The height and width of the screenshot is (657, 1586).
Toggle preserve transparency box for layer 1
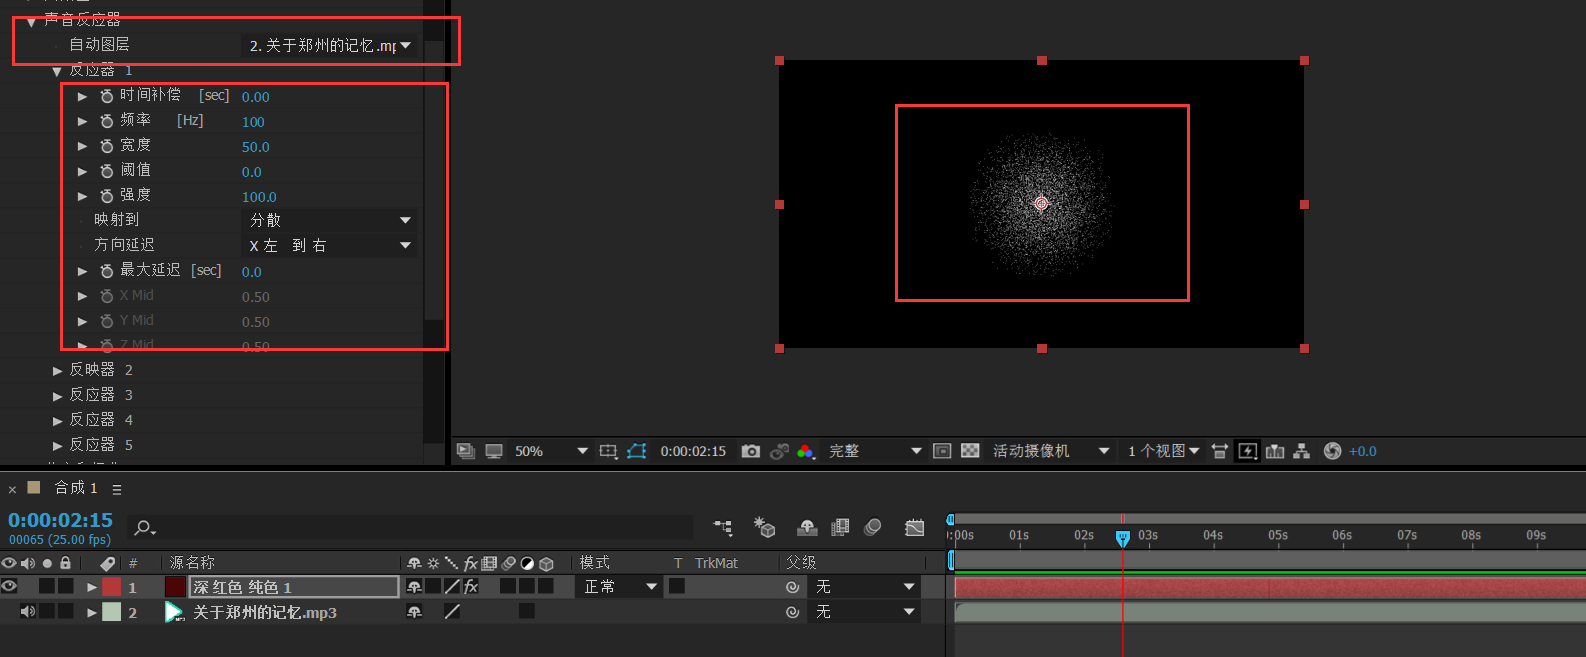tap(677, 586)
